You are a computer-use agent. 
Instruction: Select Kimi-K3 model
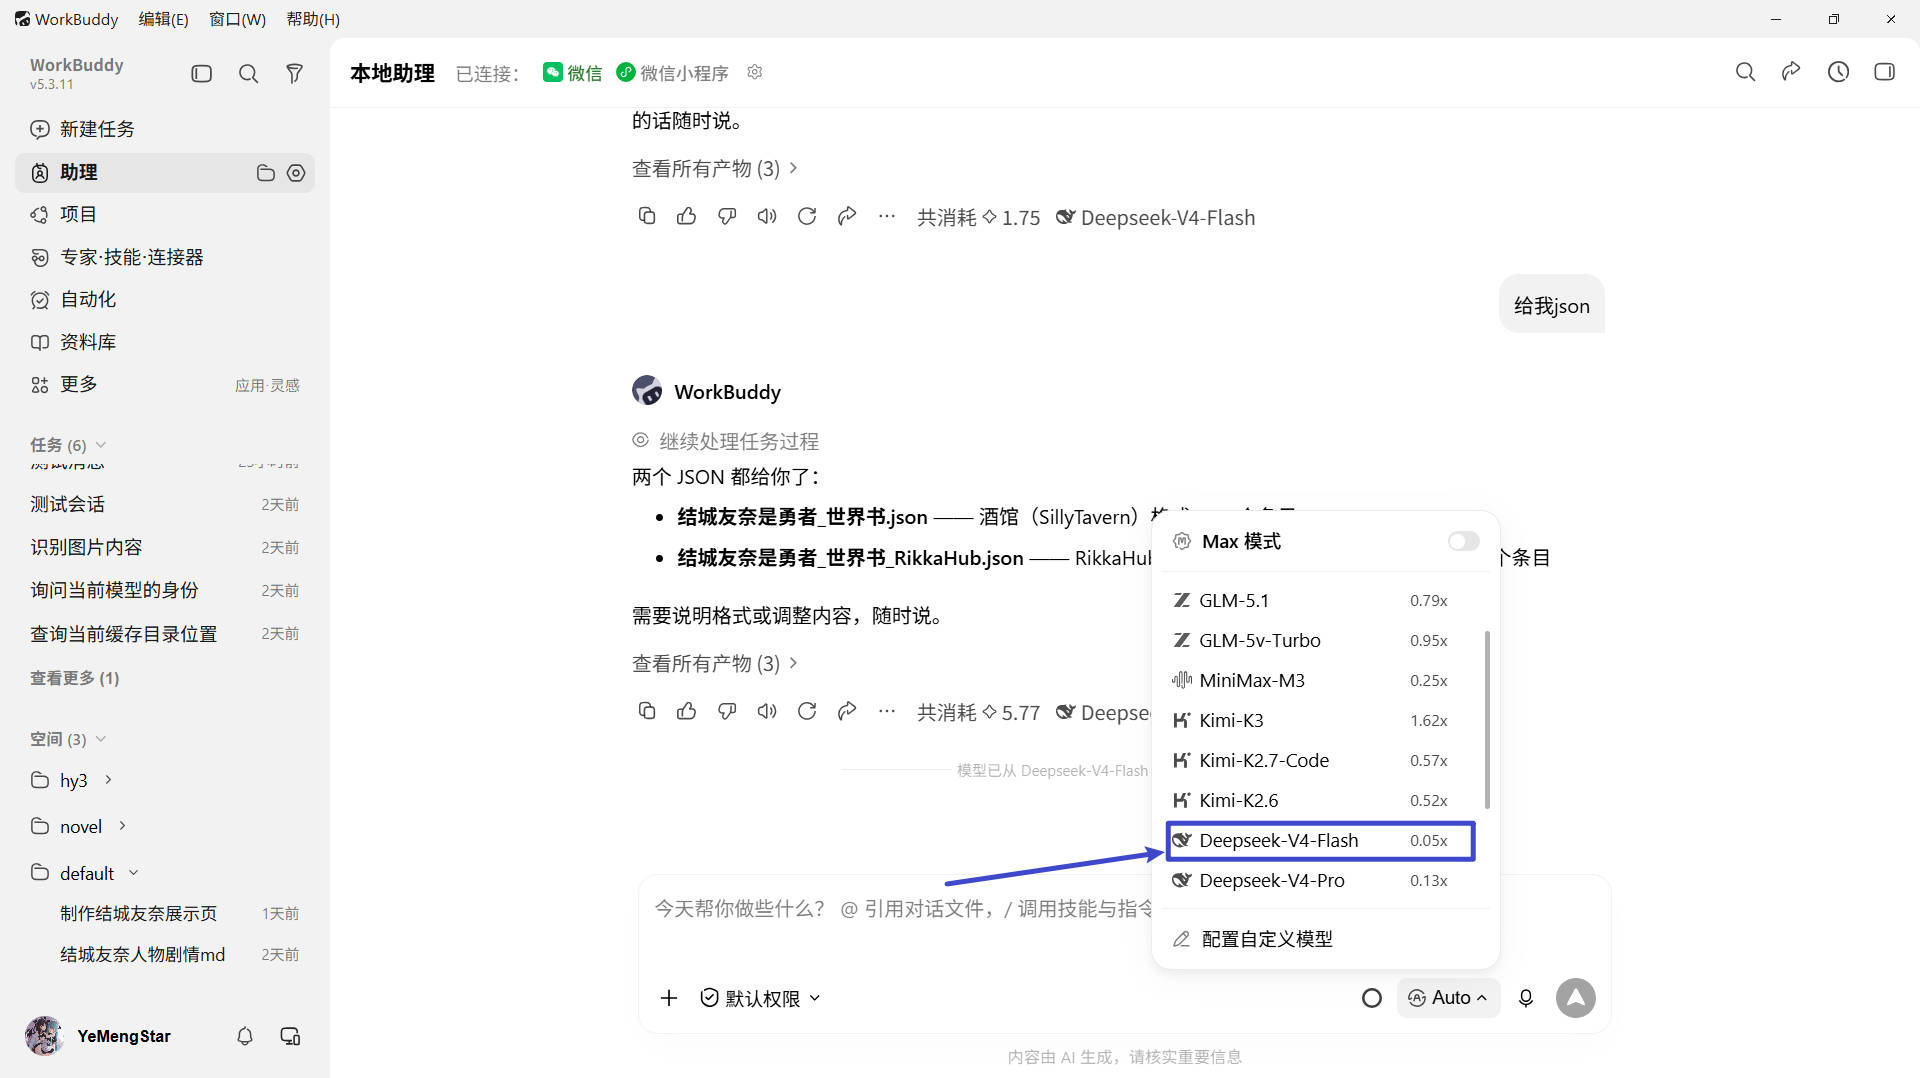click(1320, 720)
